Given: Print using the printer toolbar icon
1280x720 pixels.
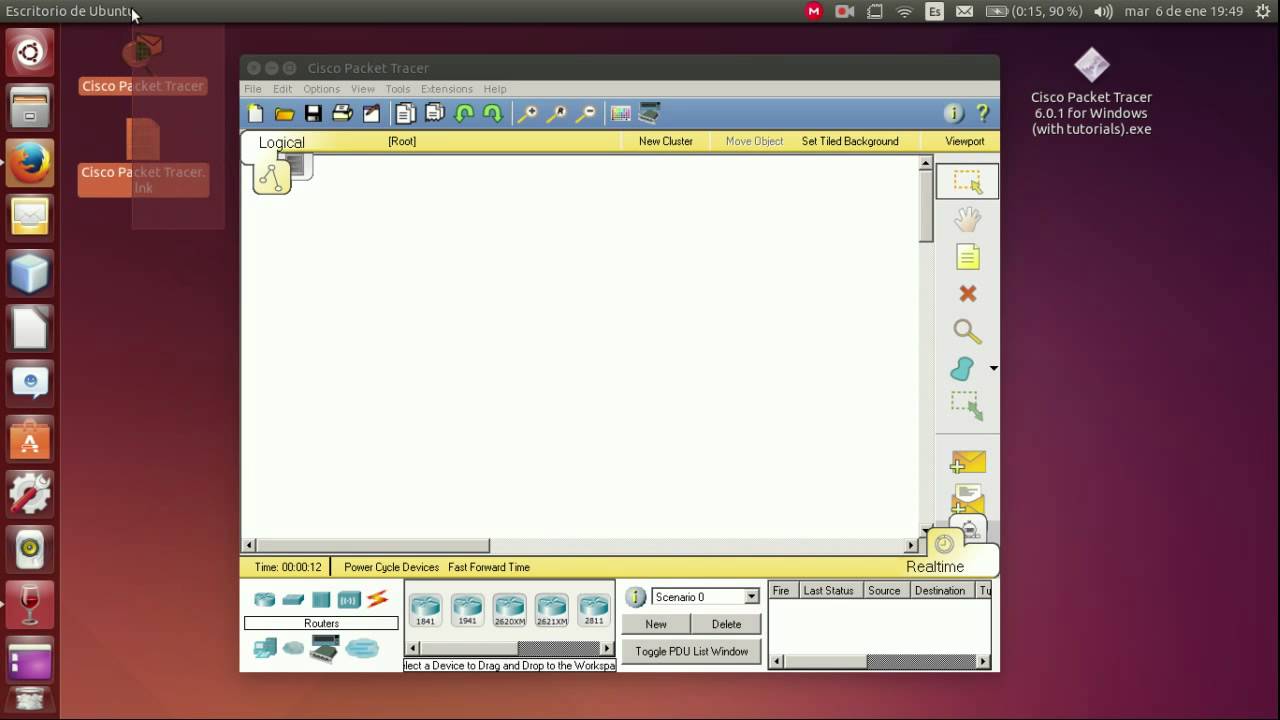Looking at the screenshot, I should 342,114.
